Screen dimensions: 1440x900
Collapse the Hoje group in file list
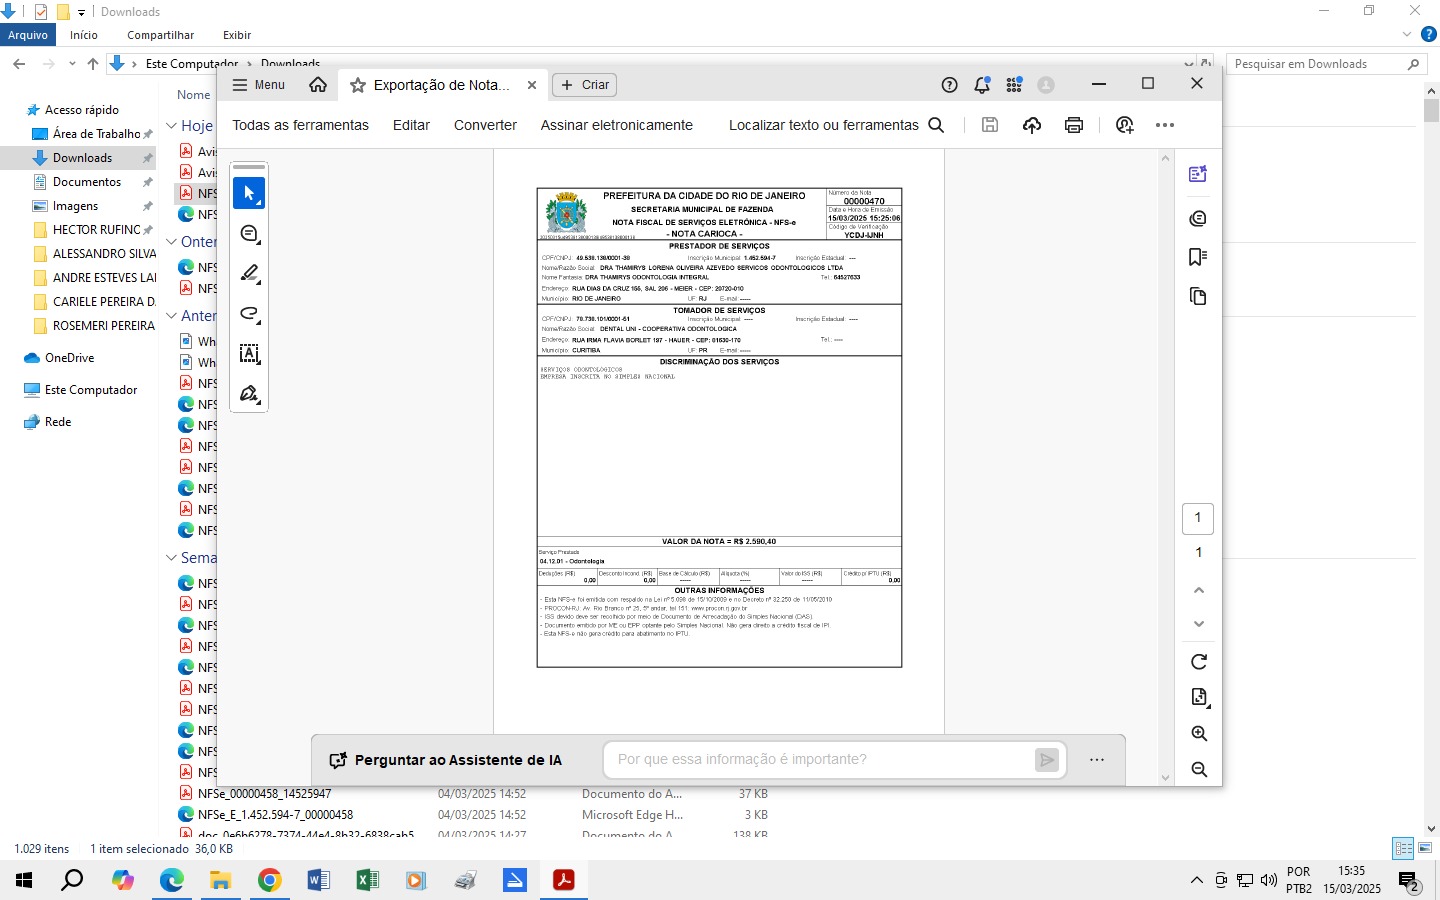(172, 126)
